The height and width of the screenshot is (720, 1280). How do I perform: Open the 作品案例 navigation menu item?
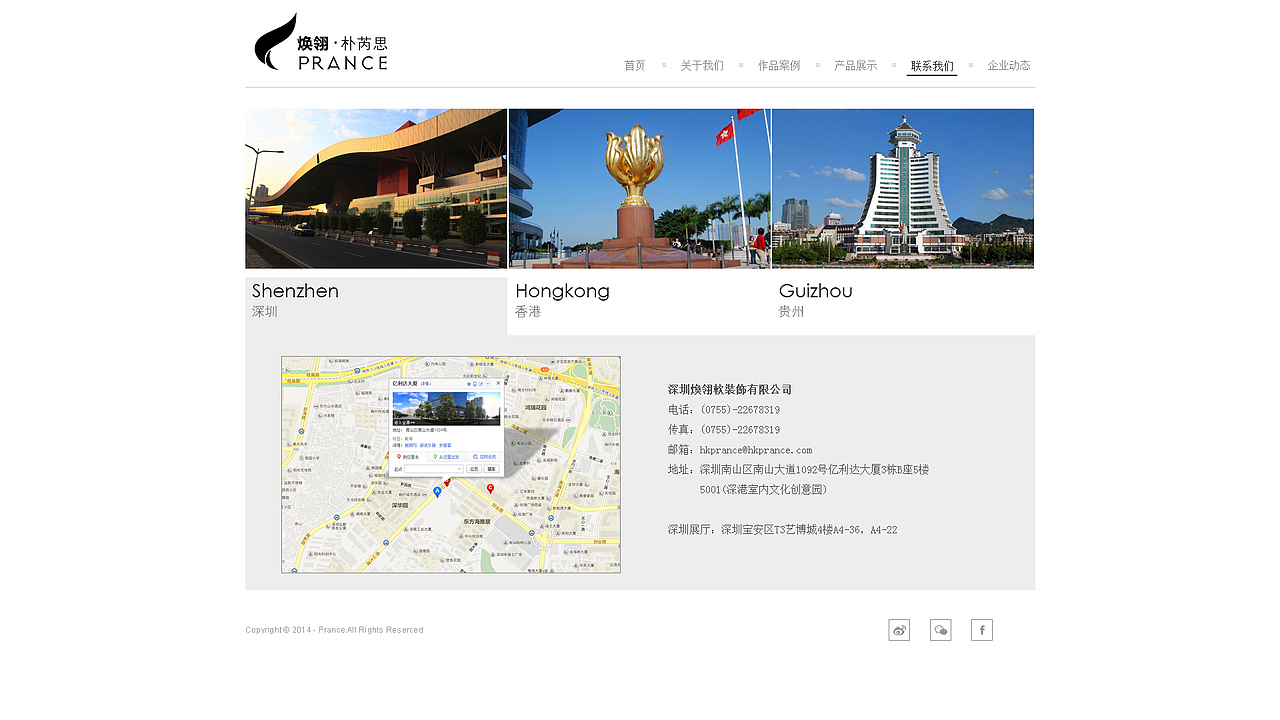pos(778,65)
